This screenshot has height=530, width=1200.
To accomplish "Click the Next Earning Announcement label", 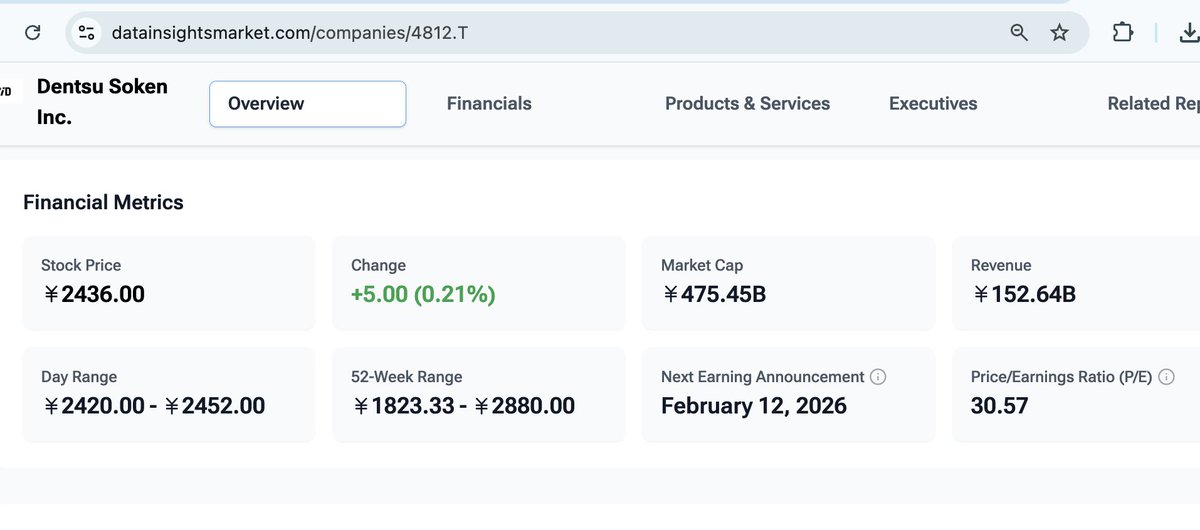I will (763, 377).
